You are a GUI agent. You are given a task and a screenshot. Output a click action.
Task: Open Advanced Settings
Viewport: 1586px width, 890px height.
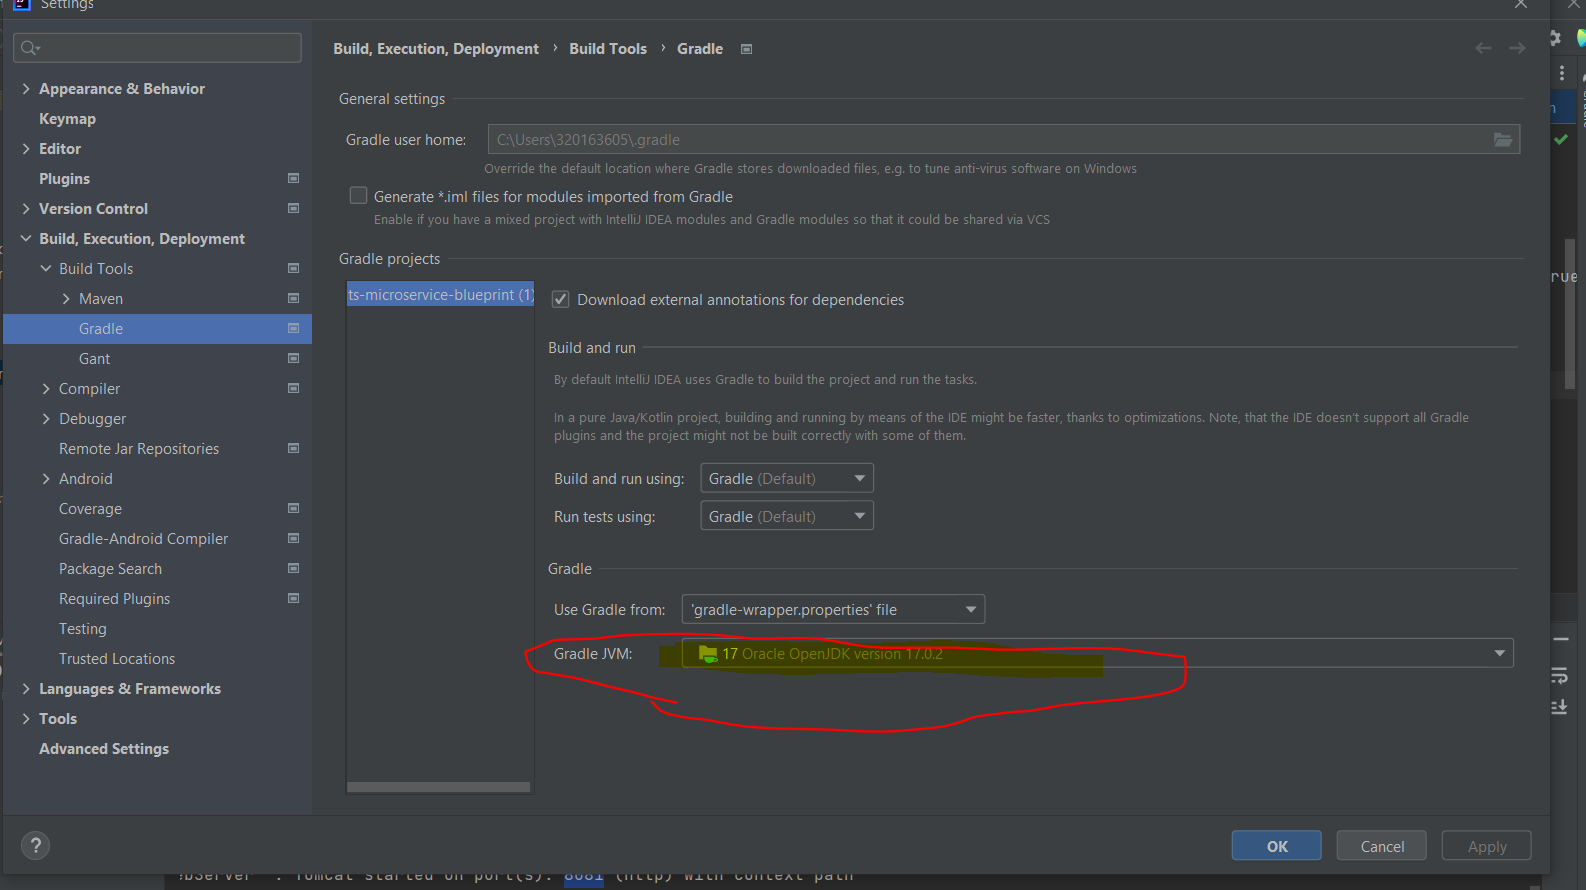(104, 749)
